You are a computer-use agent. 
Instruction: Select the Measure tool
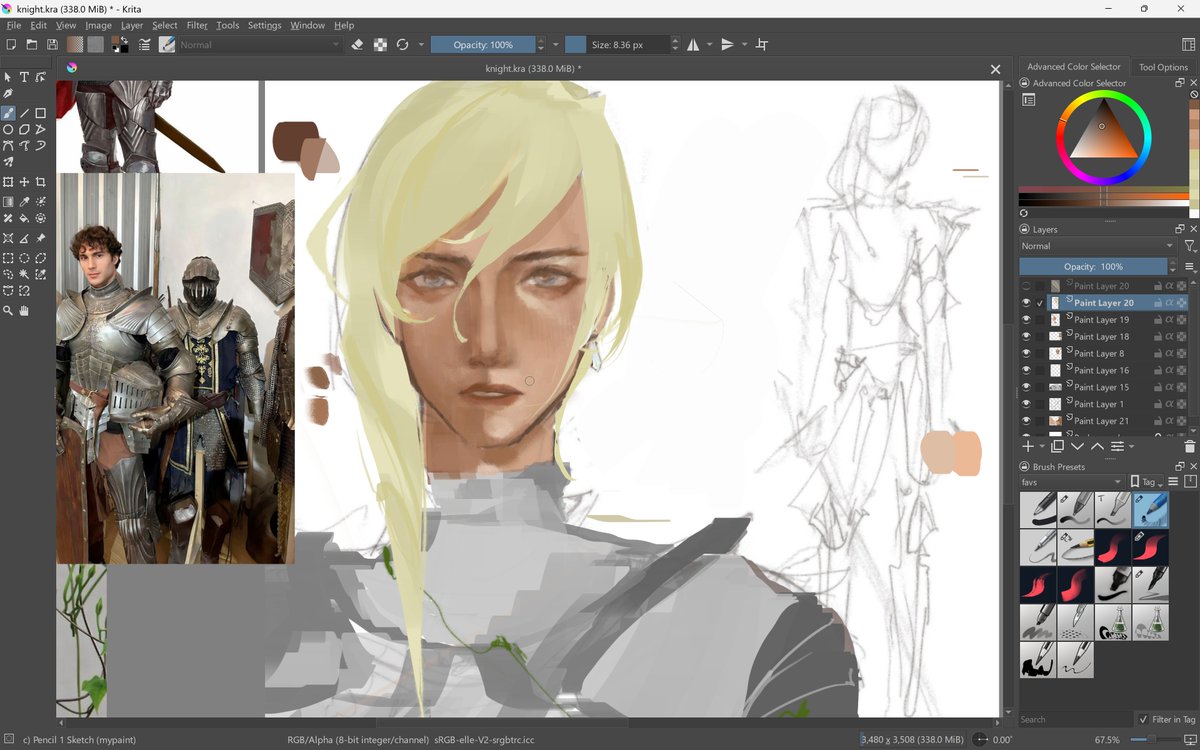tap(24, 238)
